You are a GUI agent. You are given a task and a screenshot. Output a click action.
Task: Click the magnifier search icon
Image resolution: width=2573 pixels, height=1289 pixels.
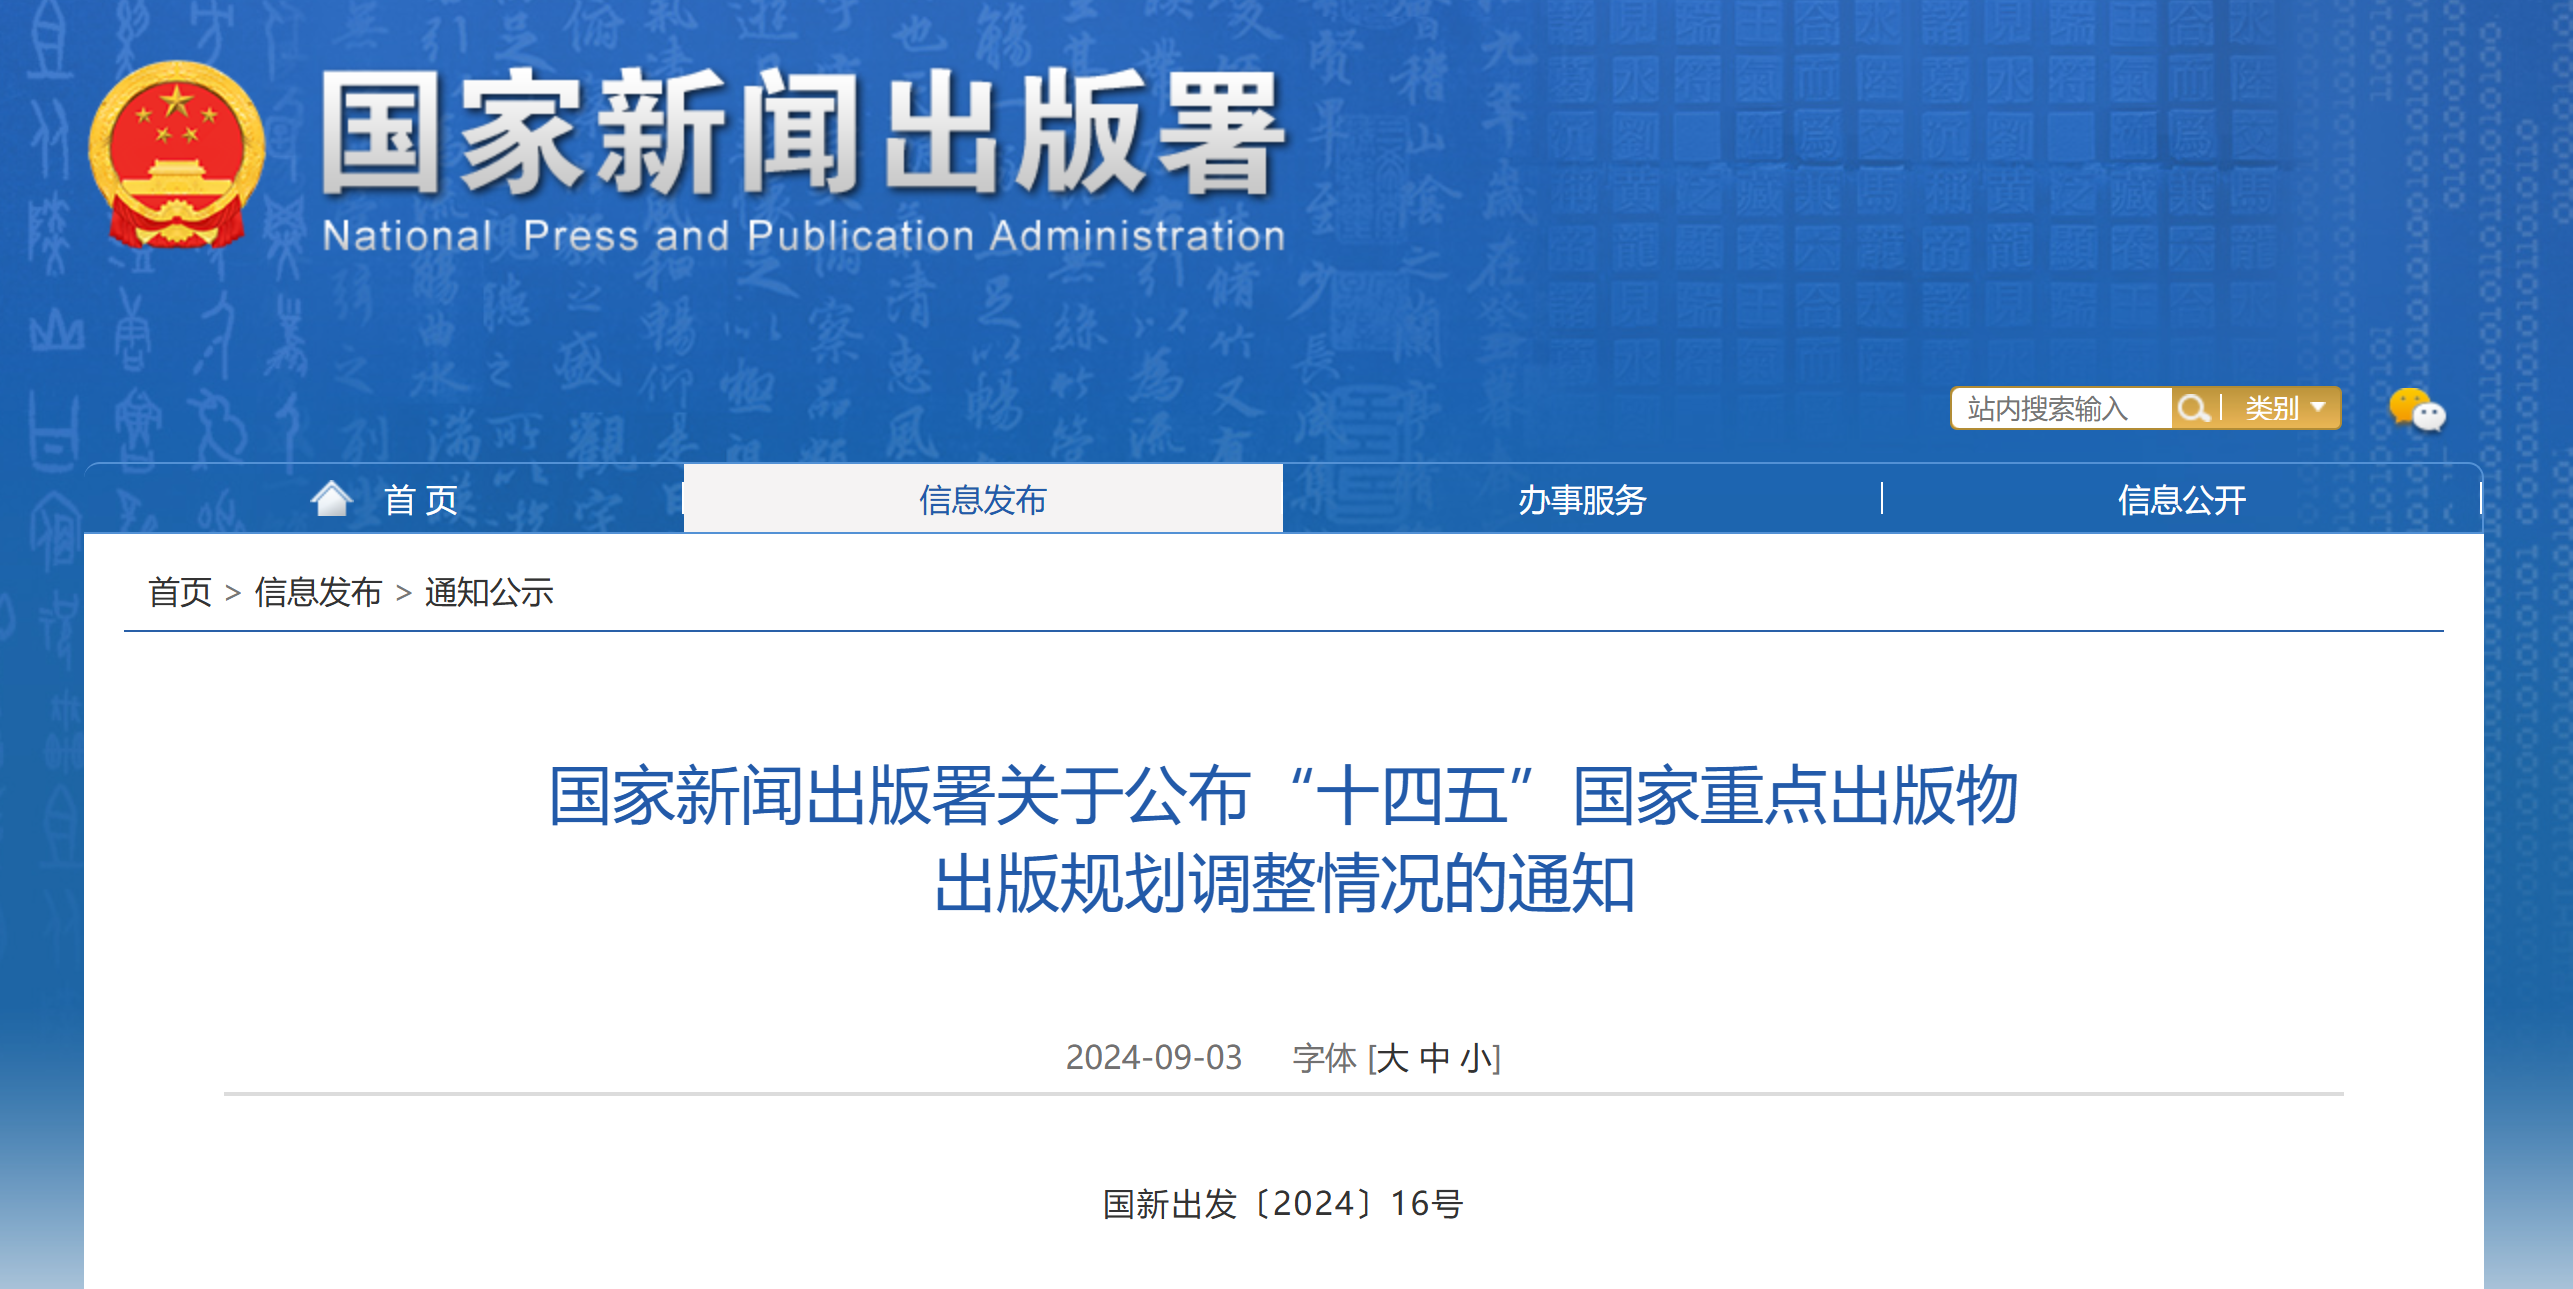(2194, 408)
